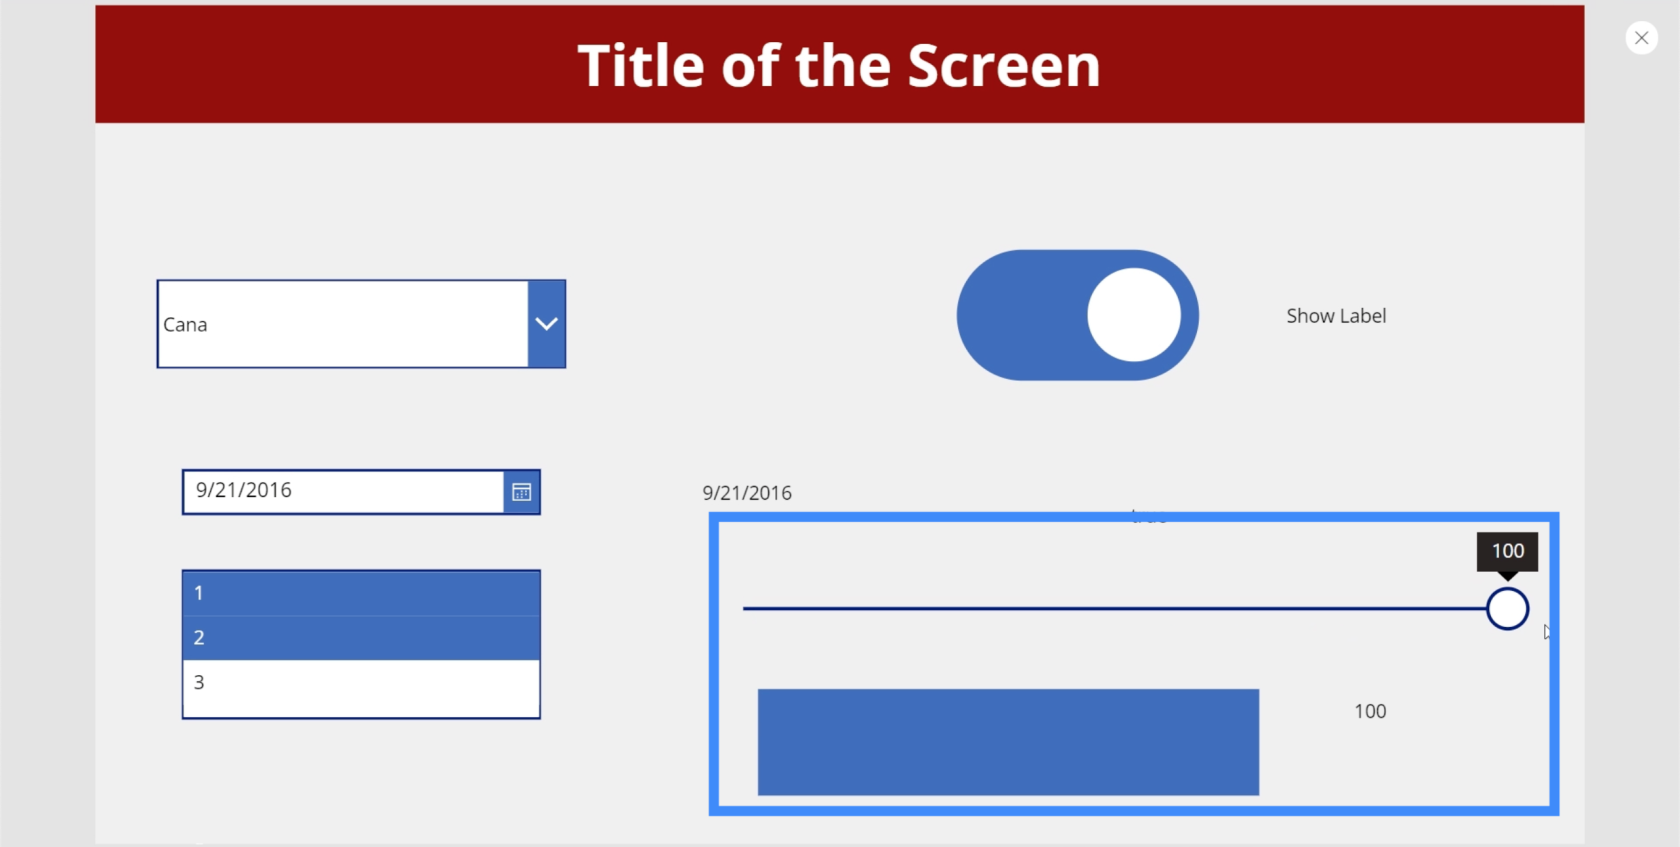Viewport: 1680px width, 847px height.
Task: Click the white toggle knob
Action: tap(1134, 315)
